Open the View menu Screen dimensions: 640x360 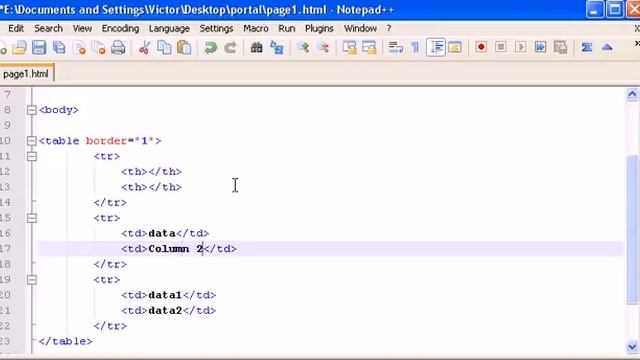(82, 29)
